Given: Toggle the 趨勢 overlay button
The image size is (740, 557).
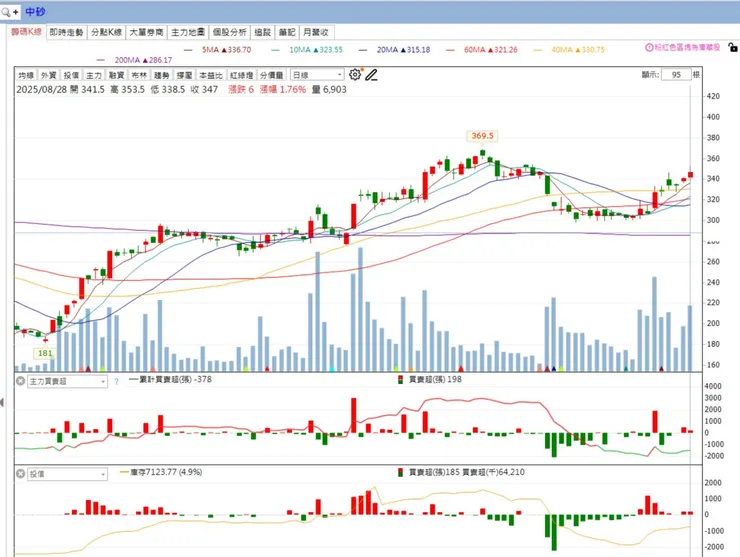Looking at the screenshot, I should point(162,75).
